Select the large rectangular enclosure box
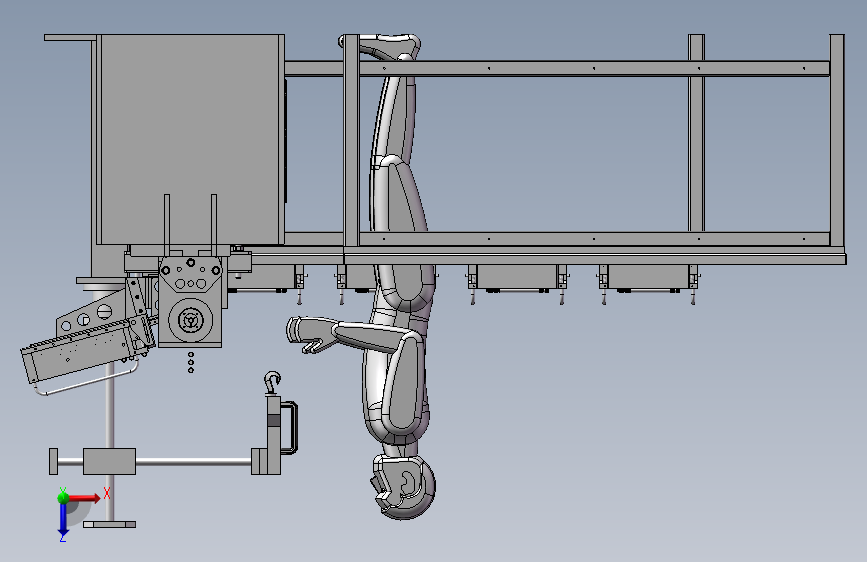Viewport: 867px width, 562px height. (191, 139)
